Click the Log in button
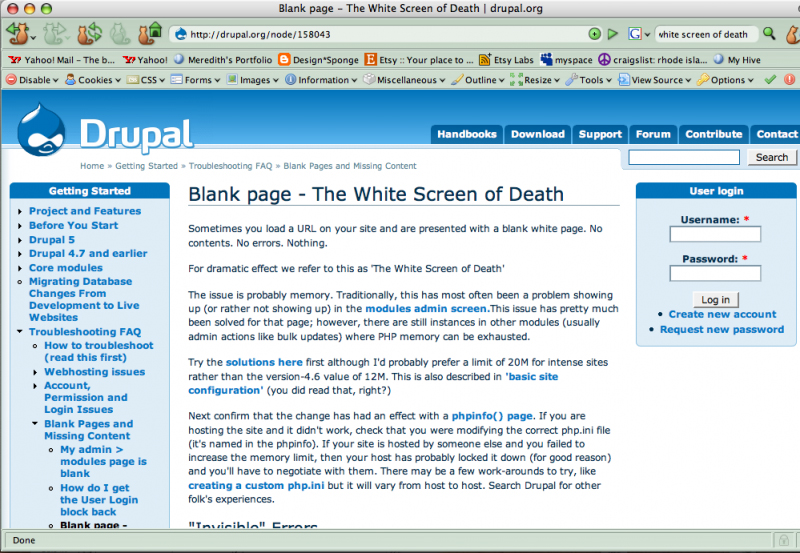The height and width of the screenshot is (553, 800). point(715,299)
